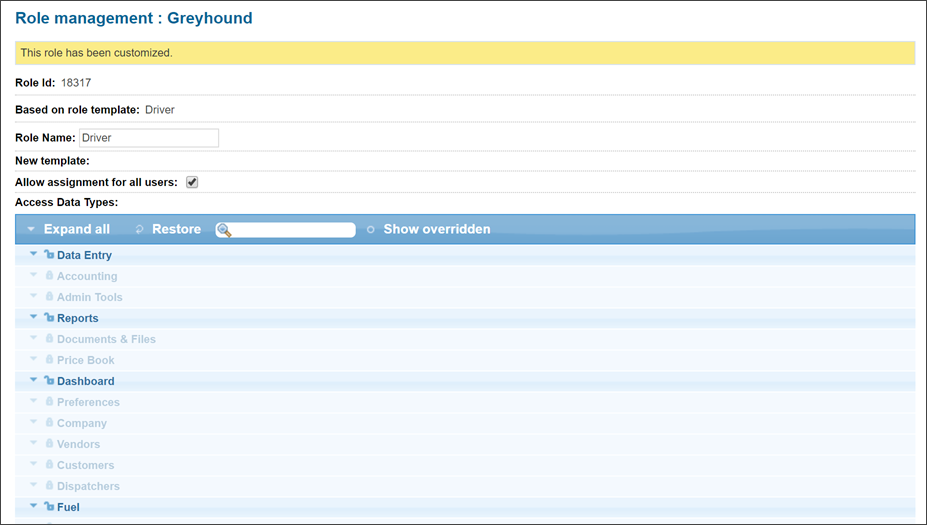
Task: Select the Documents & Files item
Action: coord(106,339)
